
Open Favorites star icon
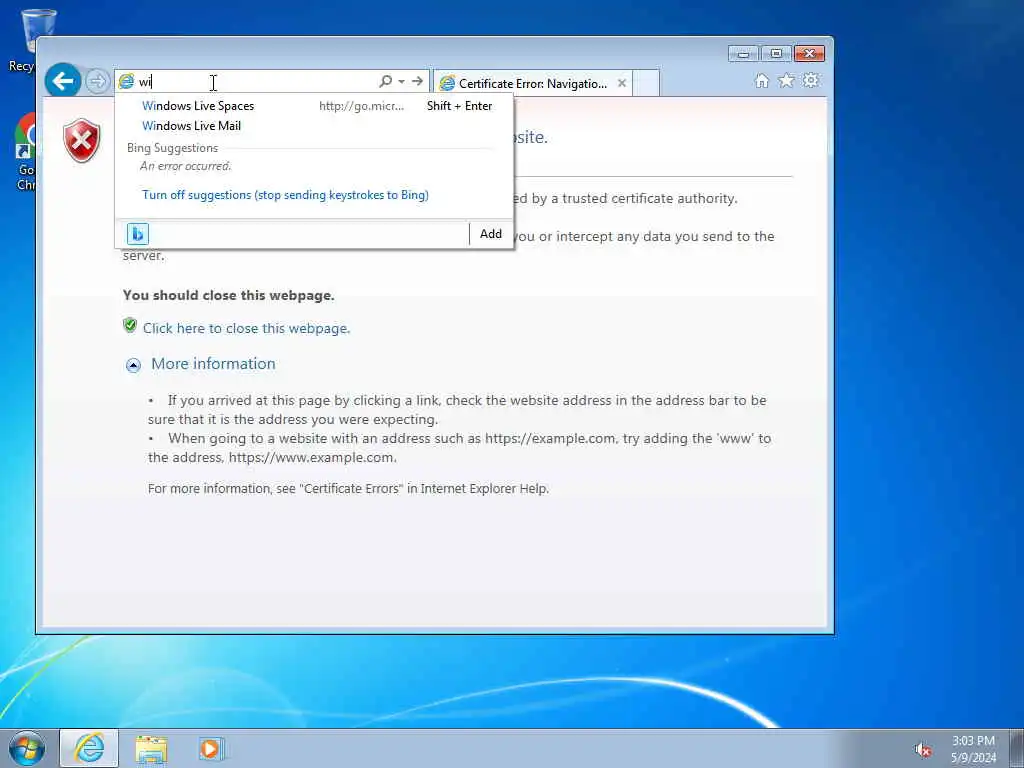786,80
